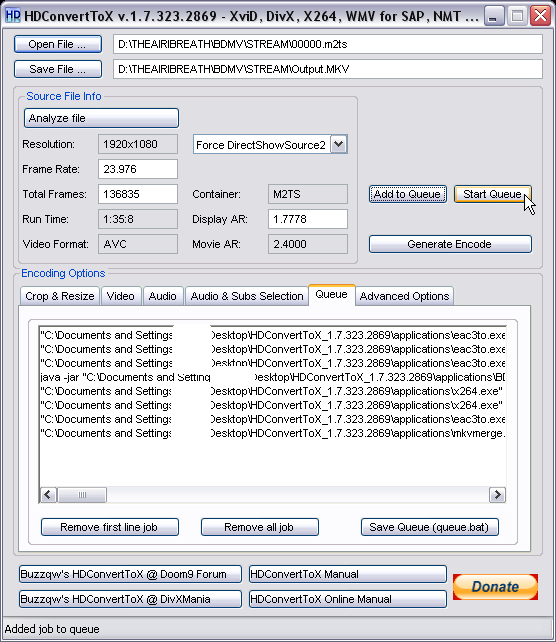Click the Analyze file button

101,118
